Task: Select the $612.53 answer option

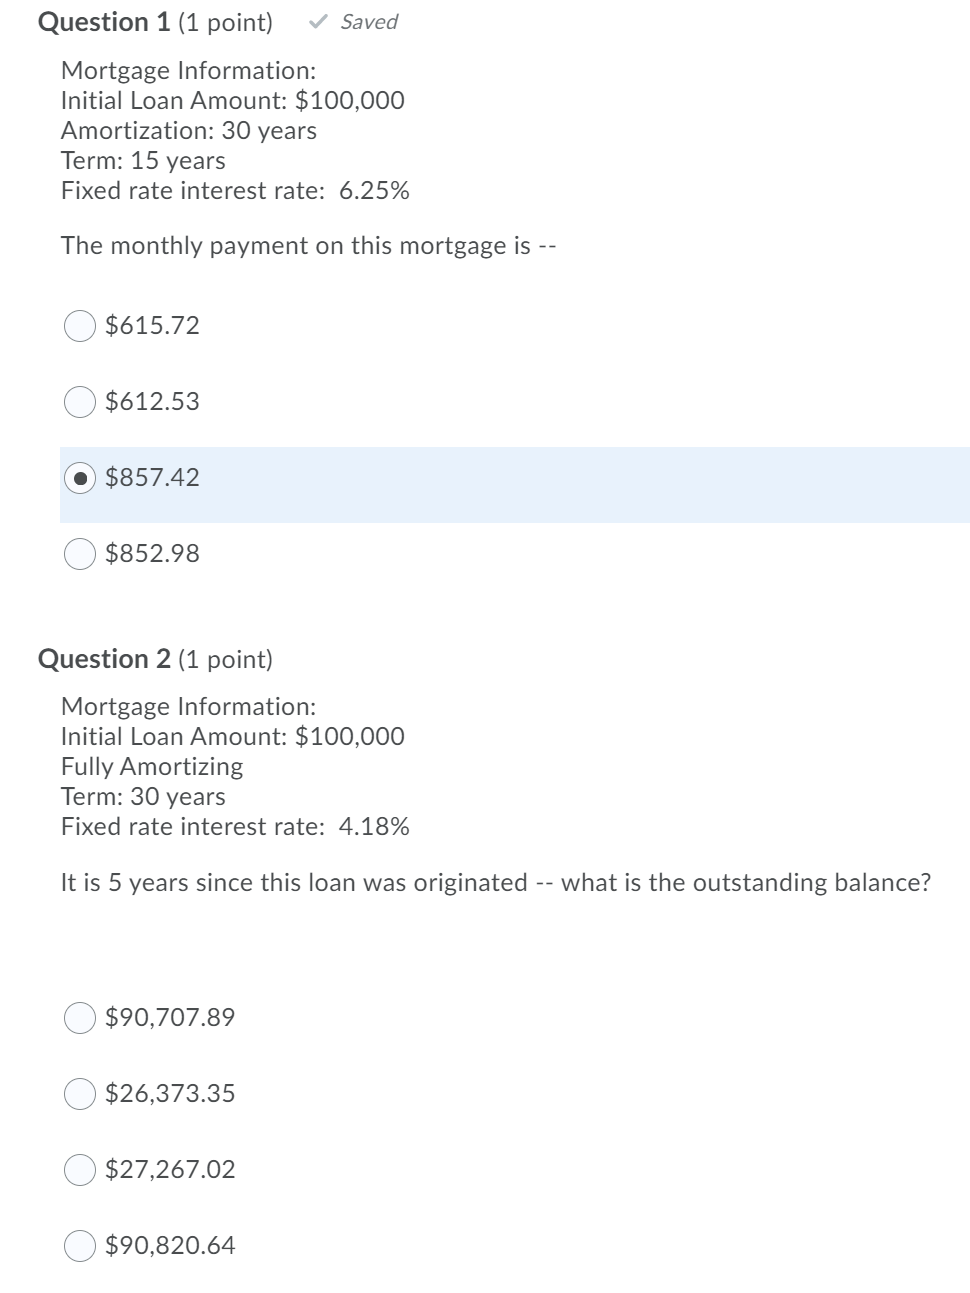Action: [x=79, y=402]
